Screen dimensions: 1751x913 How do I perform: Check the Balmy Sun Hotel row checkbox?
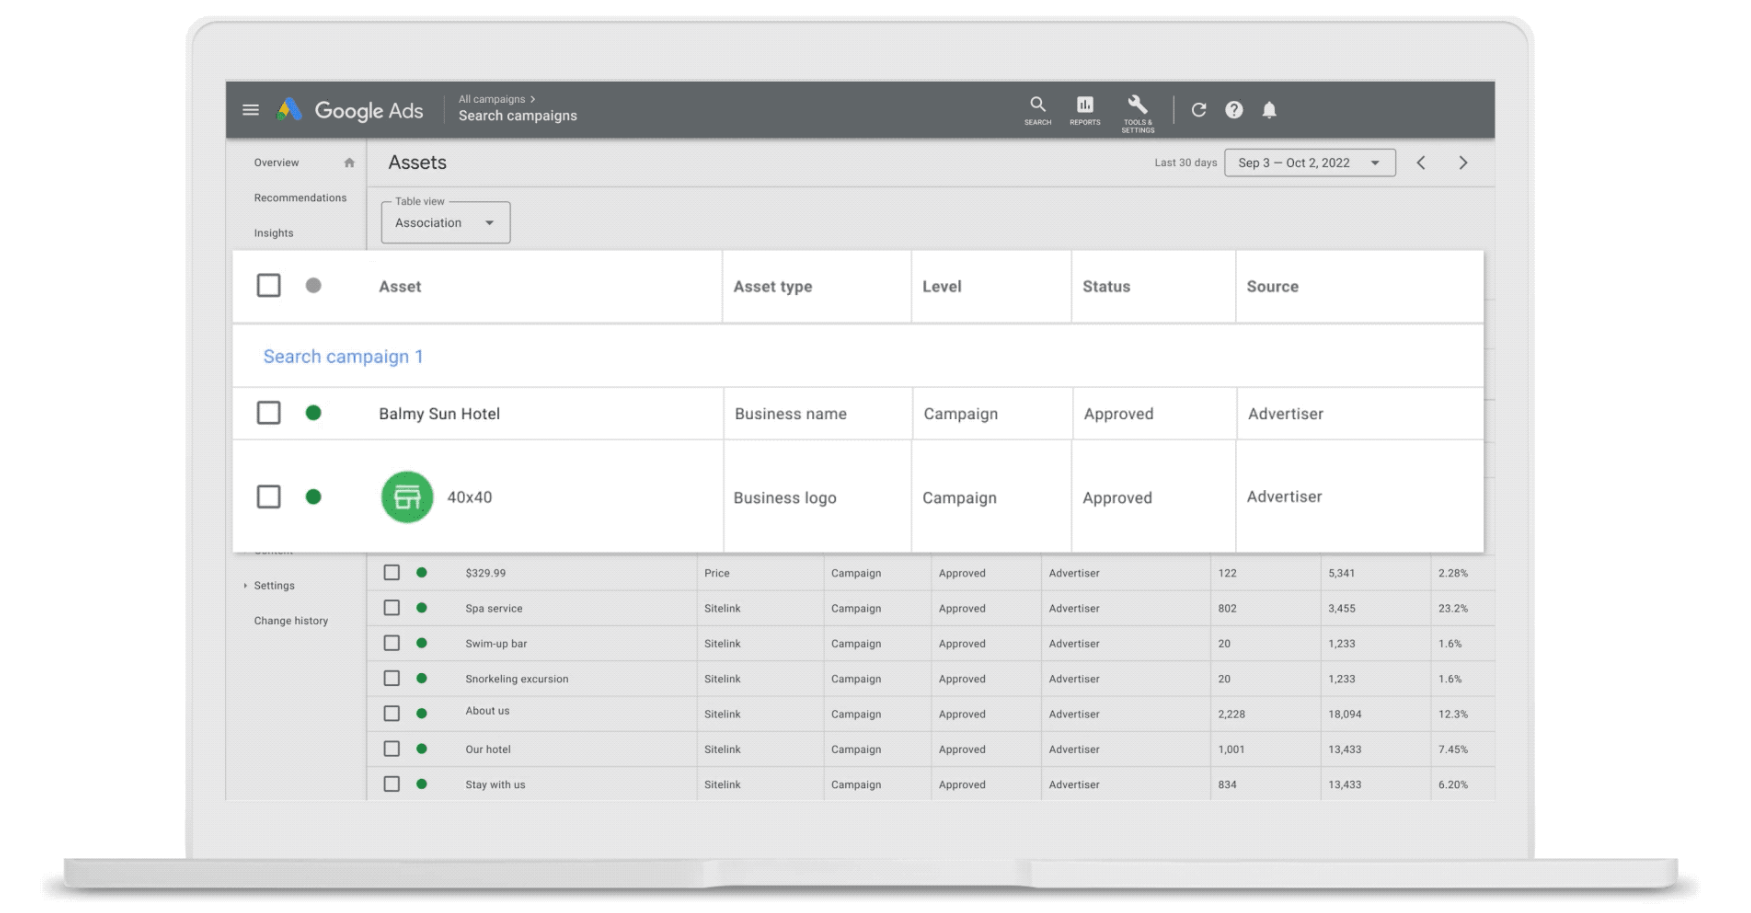(268, 413)
